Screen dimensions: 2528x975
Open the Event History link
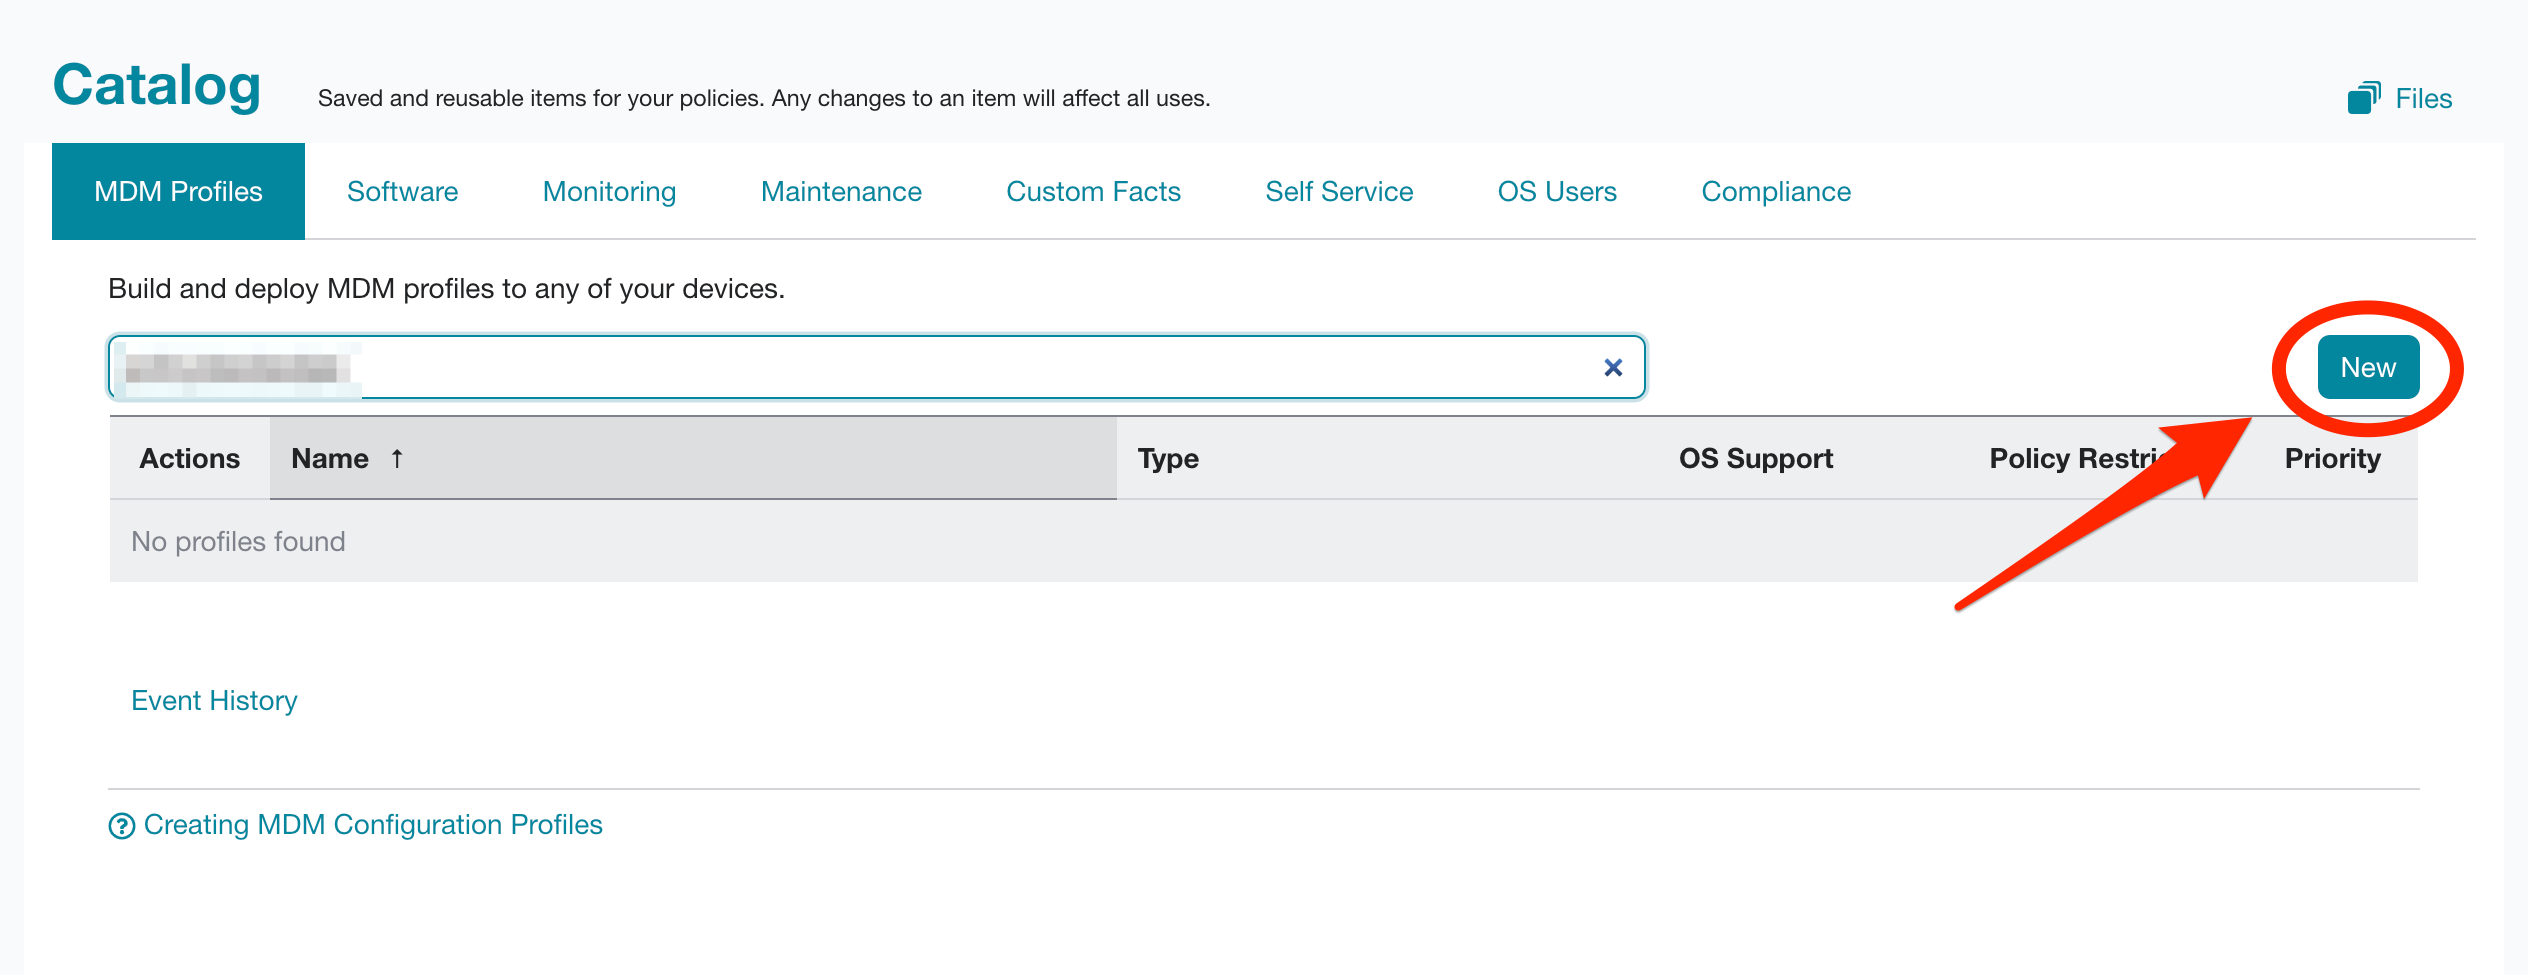point(214,700)
